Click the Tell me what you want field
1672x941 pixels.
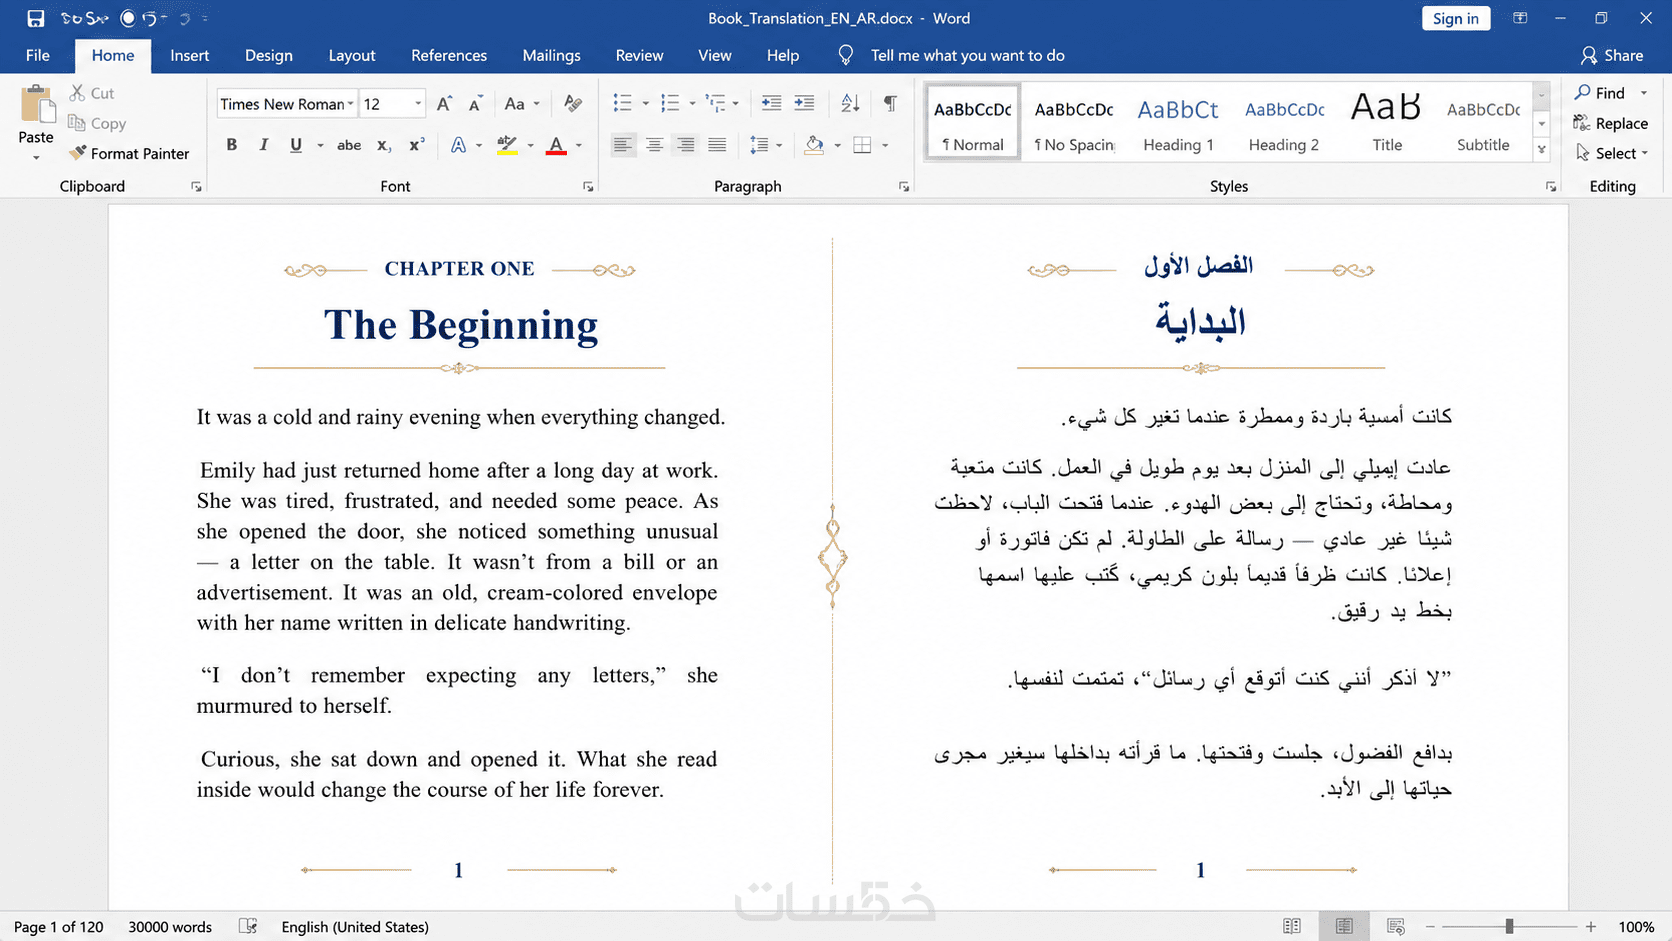[967, 55]
